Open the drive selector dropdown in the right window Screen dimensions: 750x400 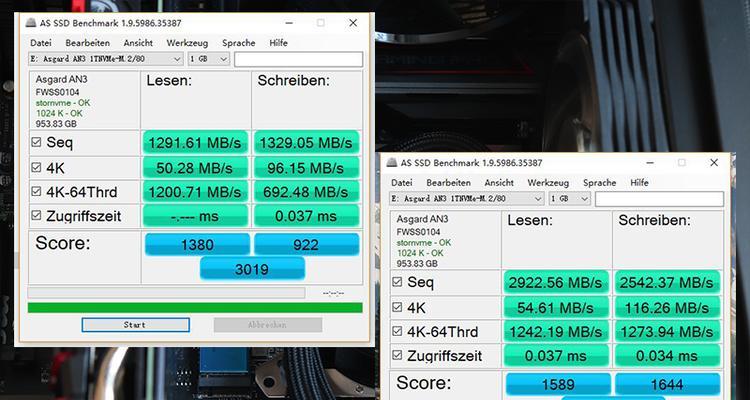click(467, 199)
